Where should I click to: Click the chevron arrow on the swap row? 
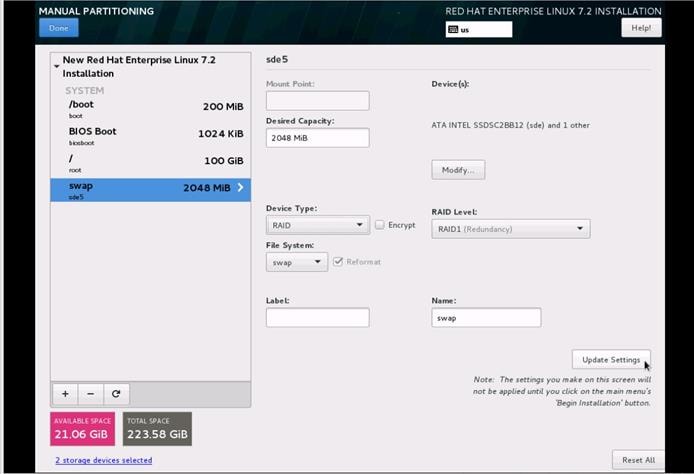(240, 187)
